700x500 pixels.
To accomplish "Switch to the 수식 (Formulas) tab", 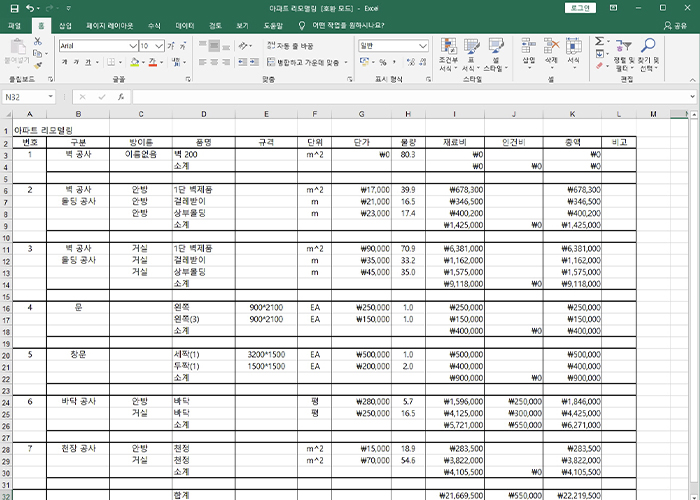I will pyautogui.click(x=152, y=24).
